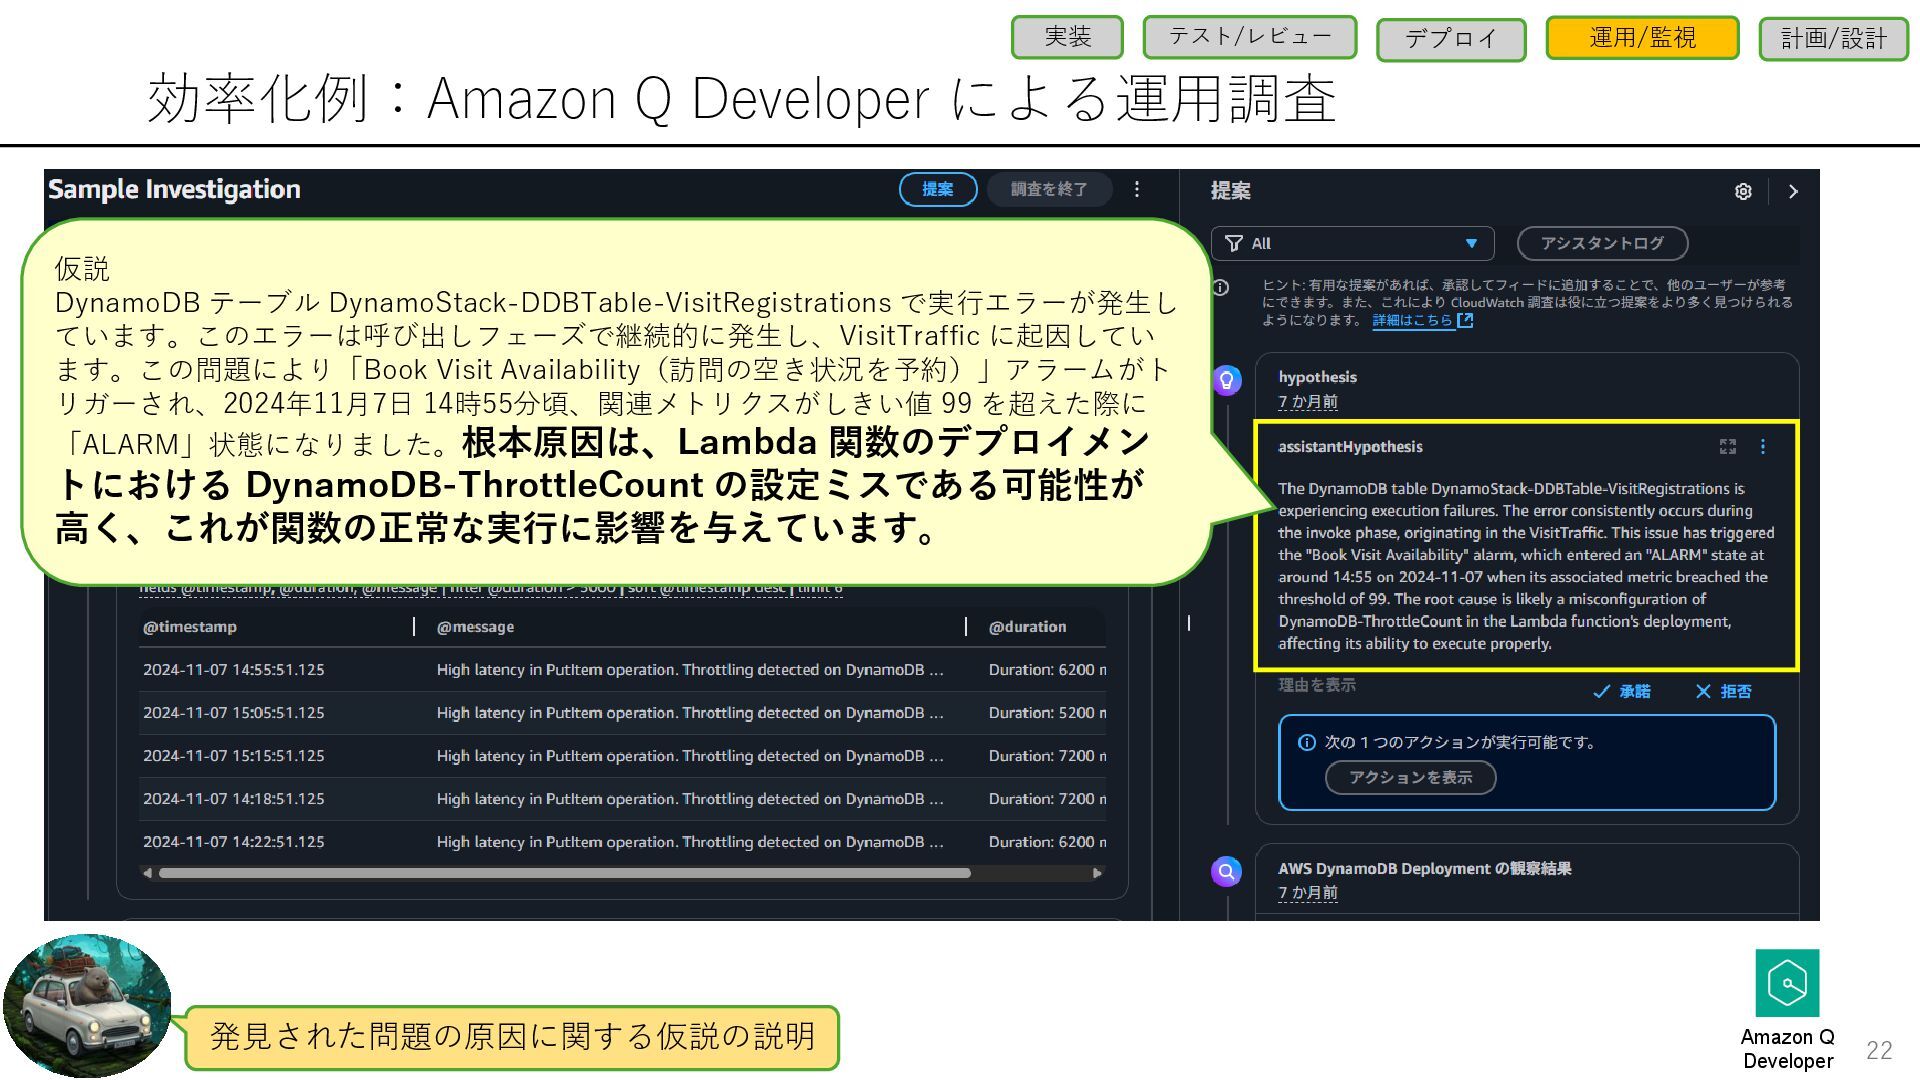This screenshot has width=1920, height=1080.
Task: Click the info icon in the action available box
Action: coord(1306,742)
